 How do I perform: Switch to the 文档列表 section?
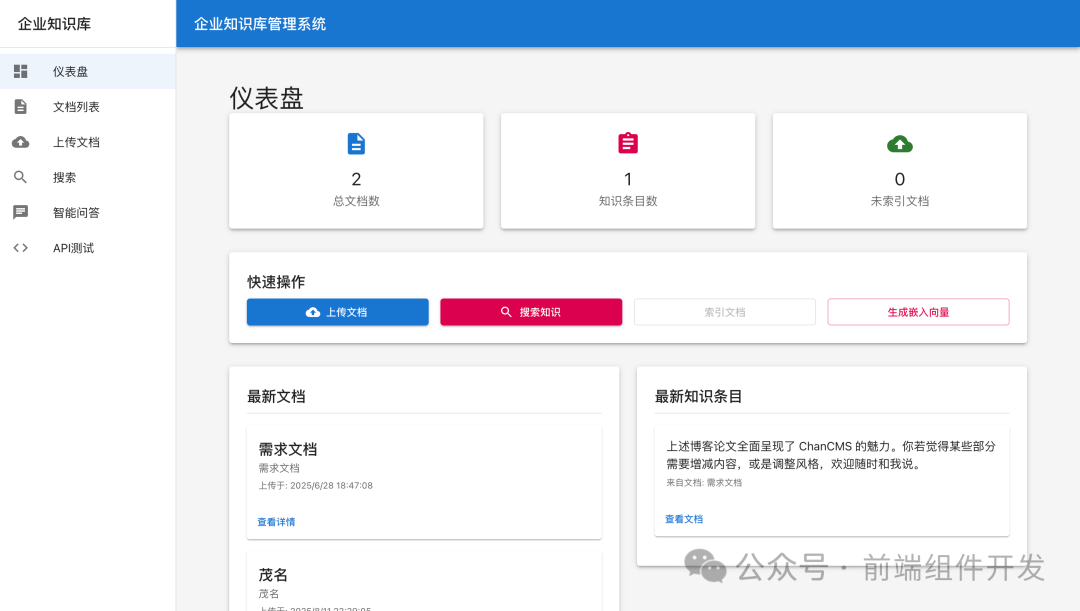[74, 106]
